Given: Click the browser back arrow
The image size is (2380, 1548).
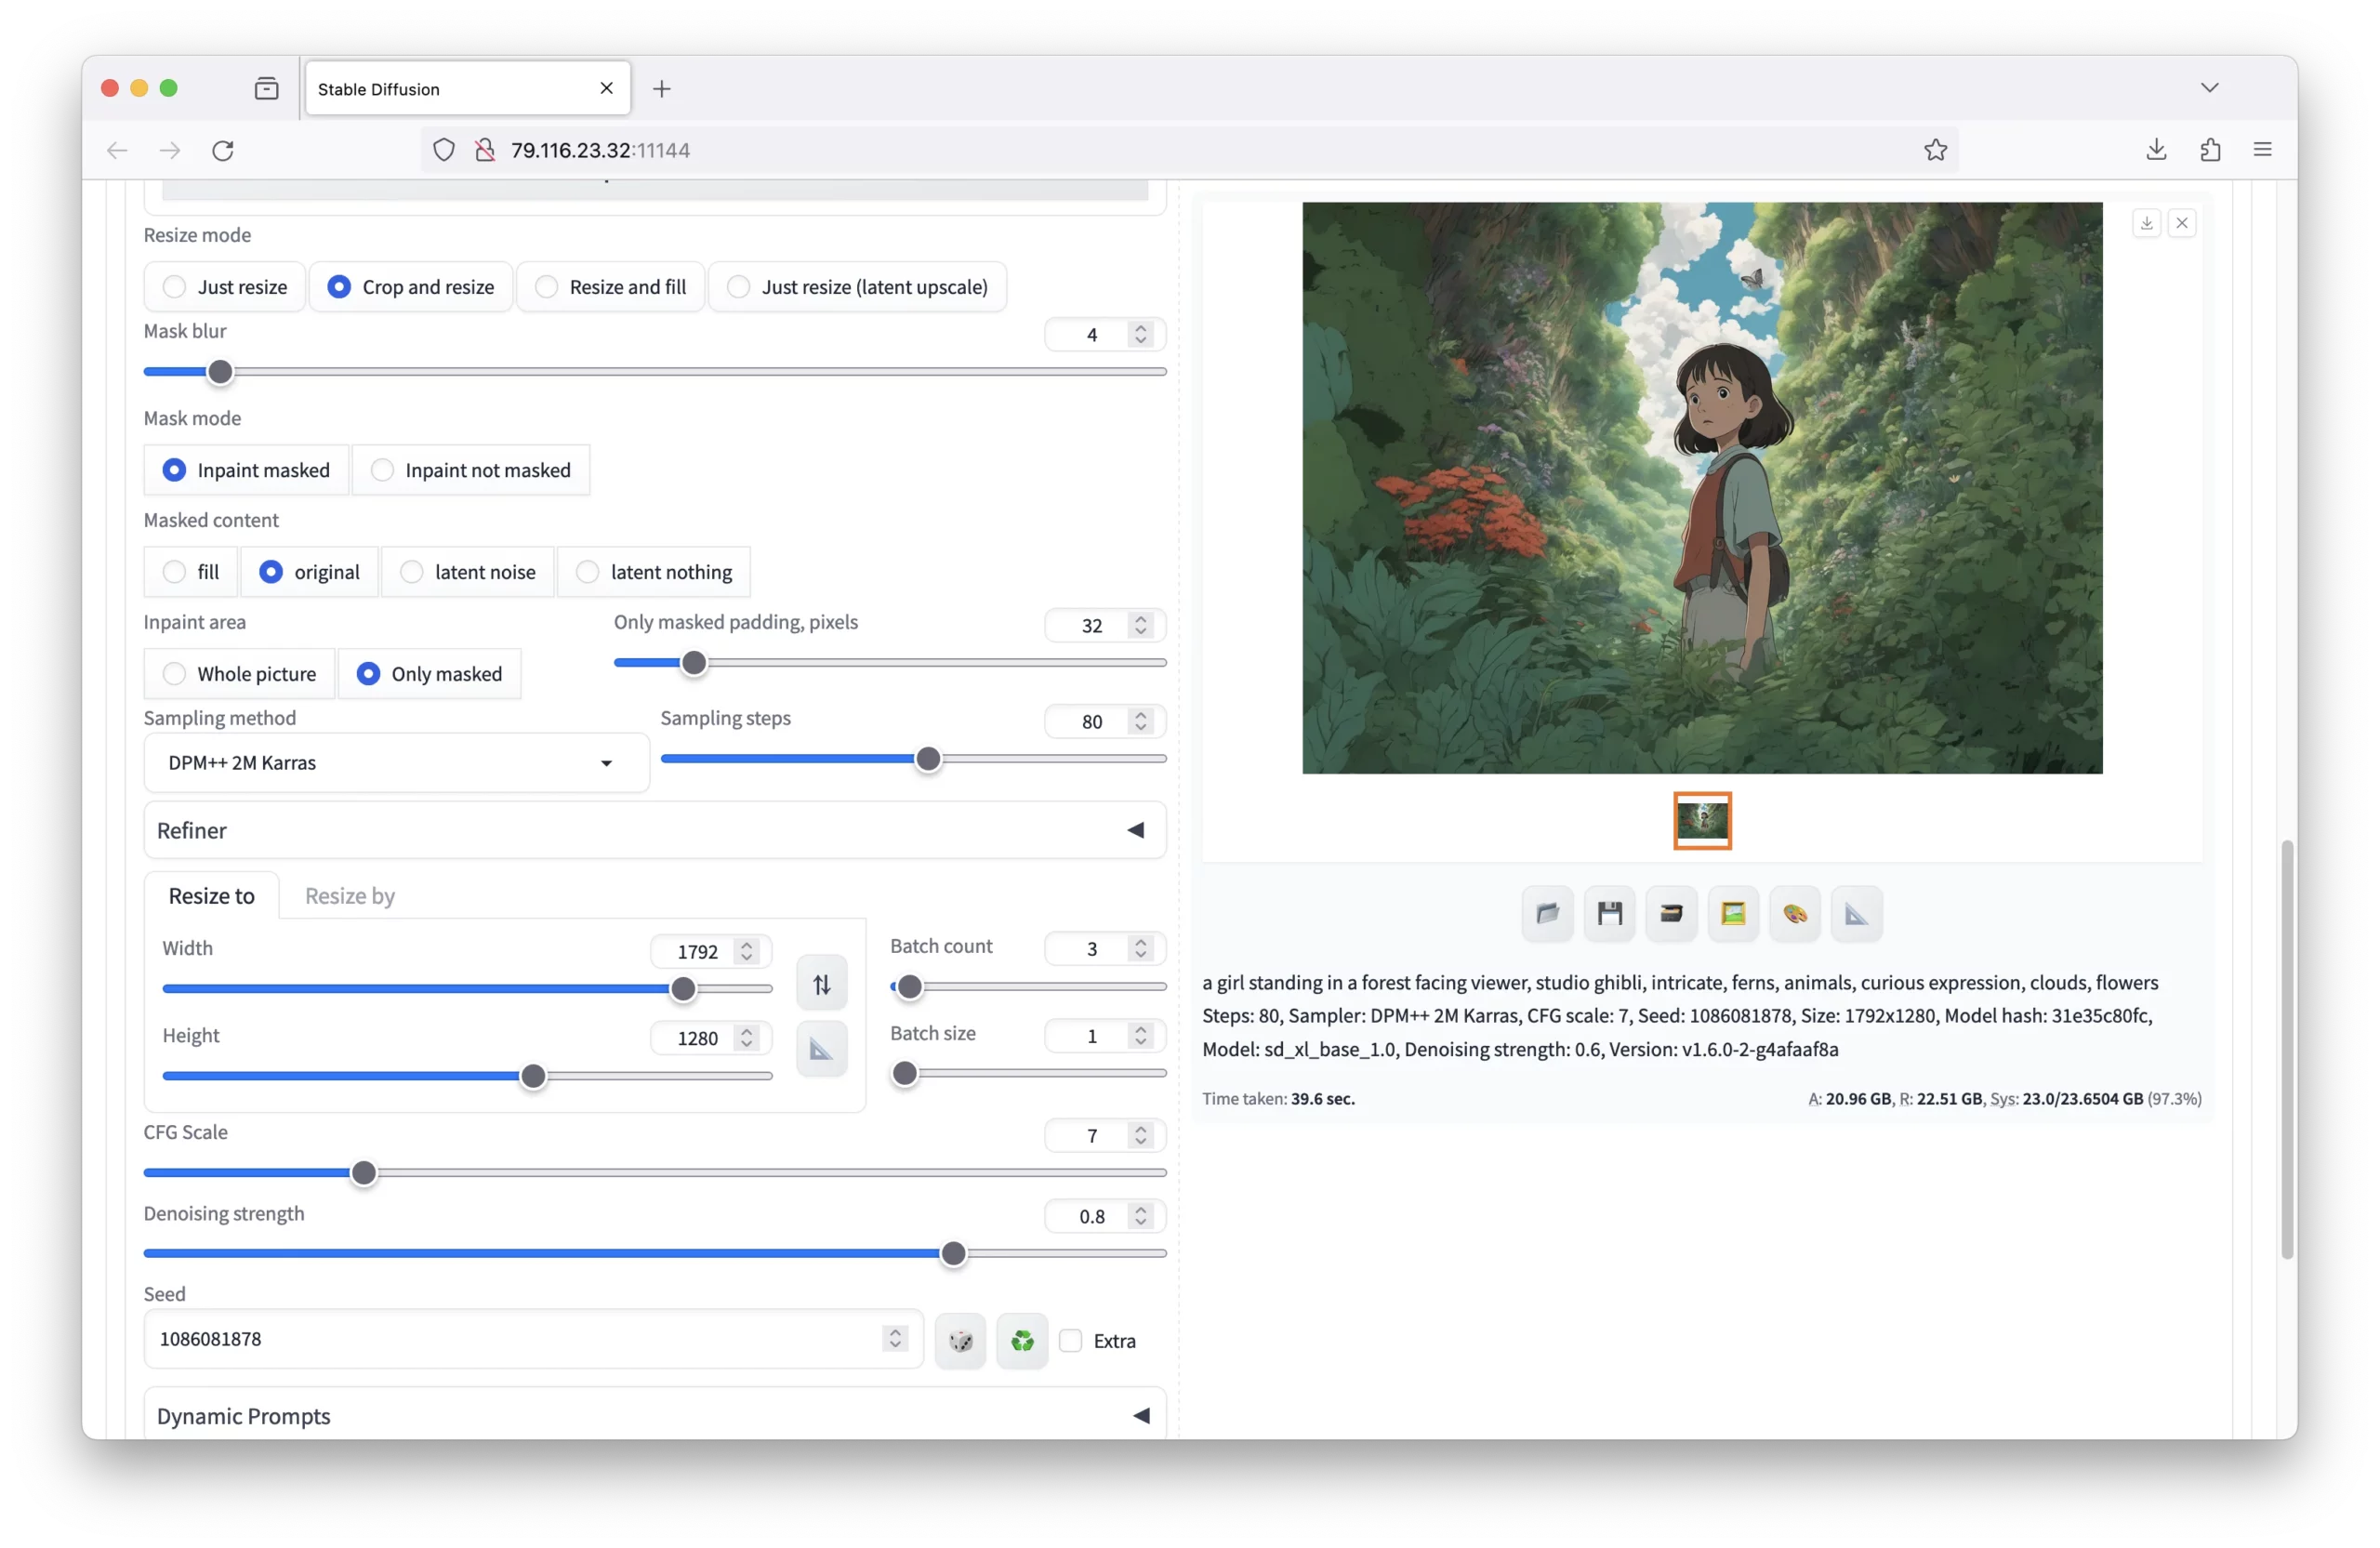Looking at the screenshot, I should coord(117,150).
